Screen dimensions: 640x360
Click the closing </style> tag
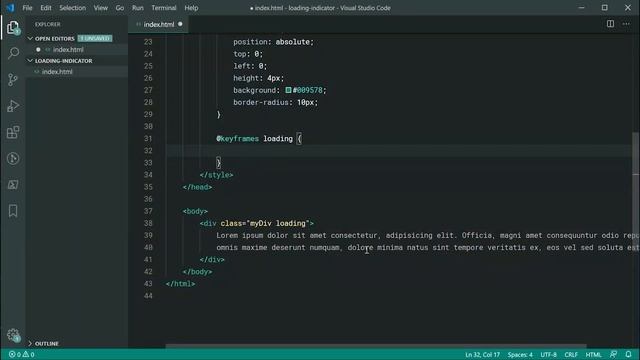pyautogui.click(x=216, y=175)
